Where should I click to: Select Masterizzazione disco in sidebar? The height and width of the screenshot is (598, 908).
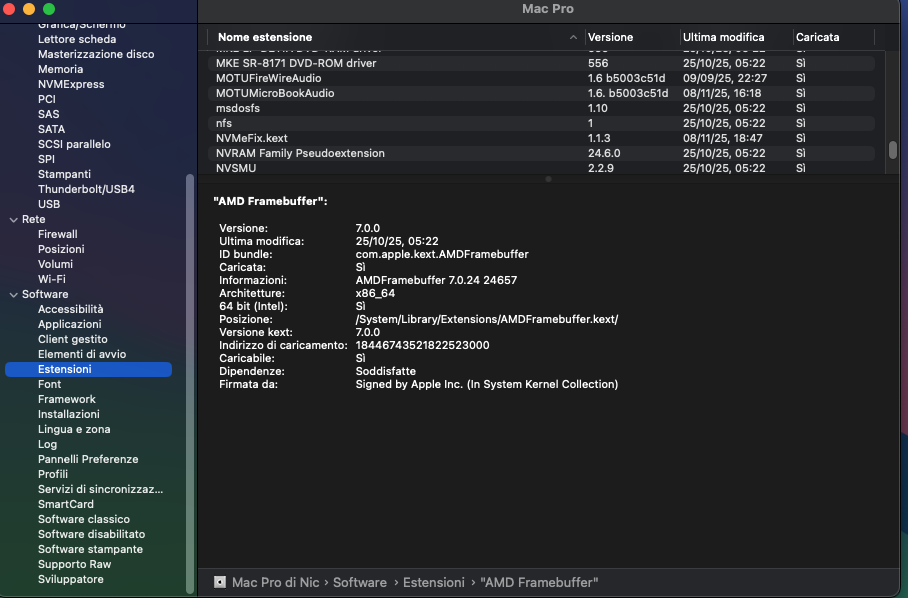(96, 54)
